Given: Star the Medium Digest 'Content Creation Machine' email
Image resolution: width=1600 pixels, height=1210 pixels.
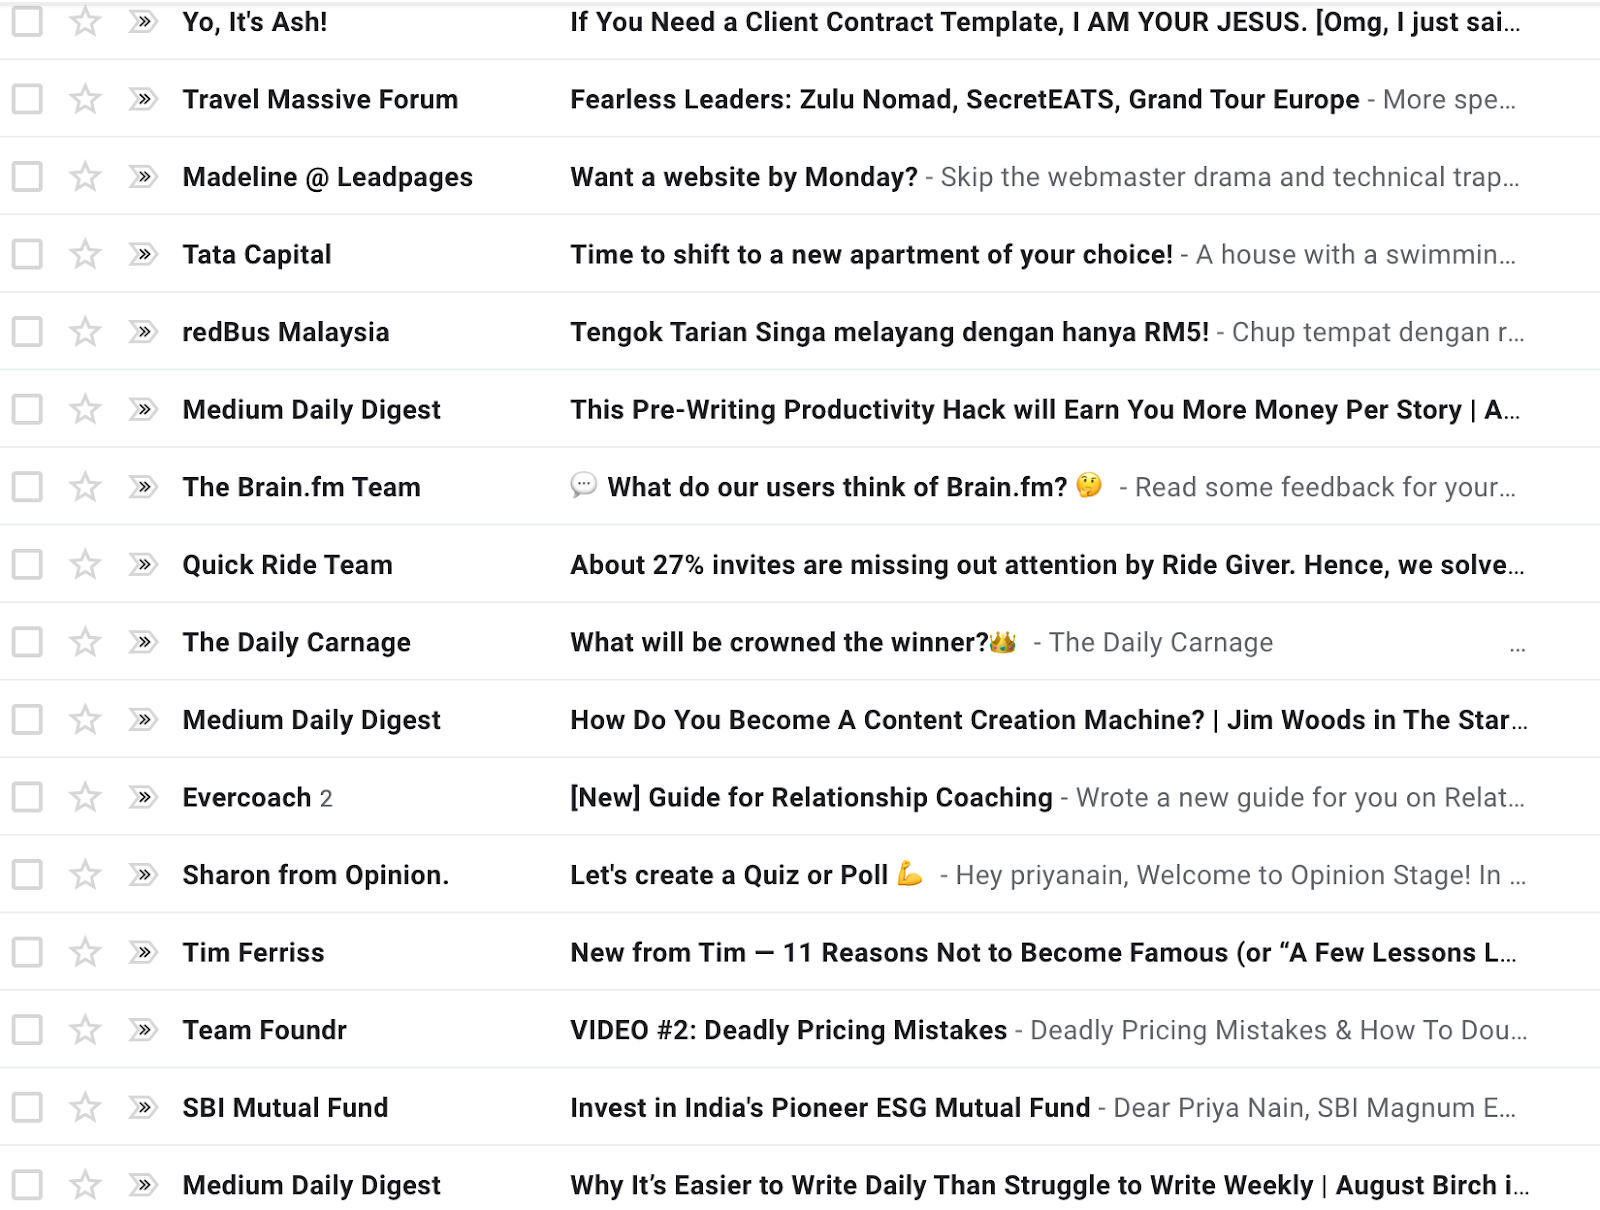Looking at the screenshot, I should click(x=85, y=720).
